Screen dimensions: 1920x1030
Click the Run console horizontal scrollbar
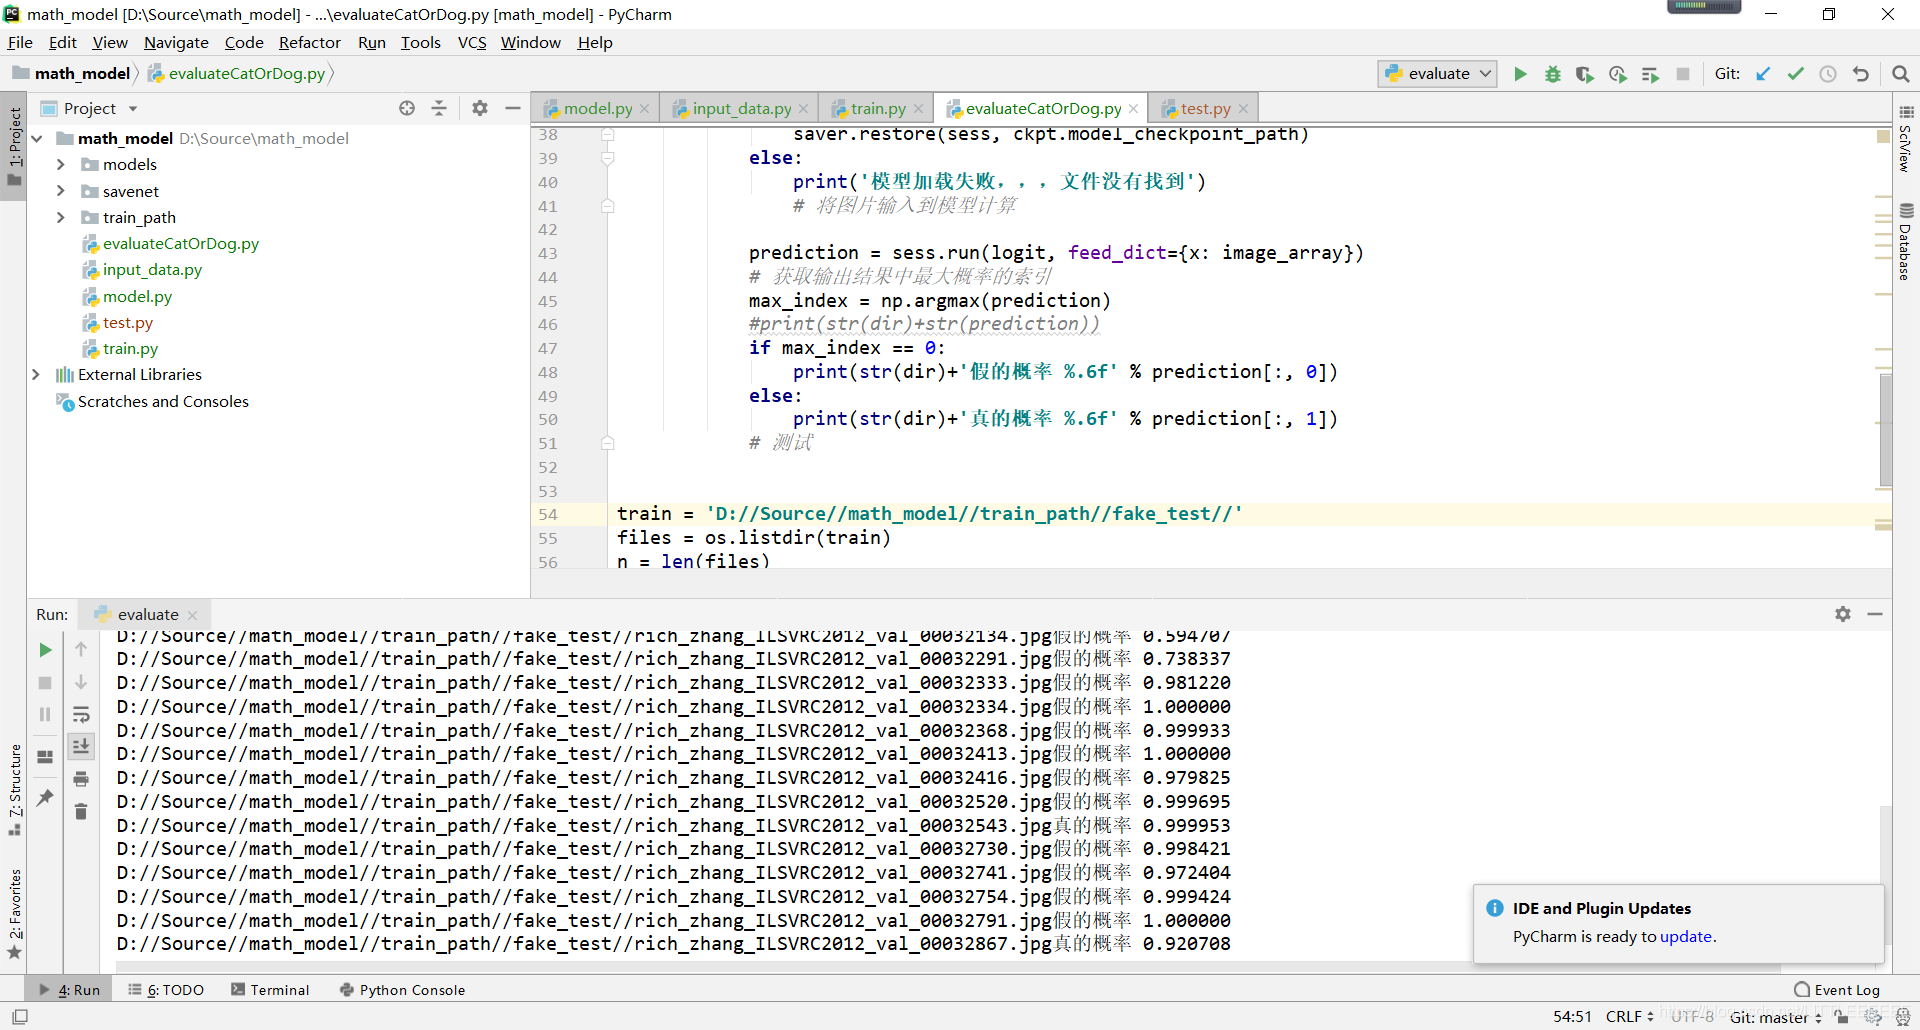946,967
